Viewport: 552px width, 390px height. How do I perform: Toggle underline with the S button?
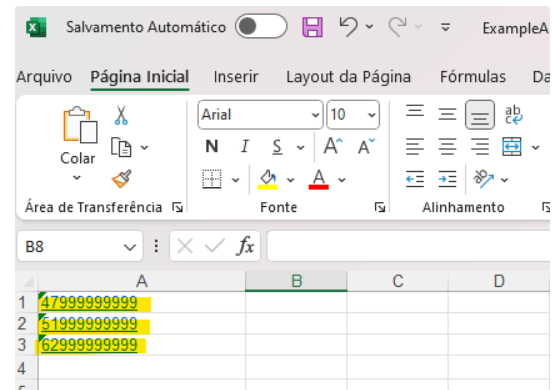point(277,147)
